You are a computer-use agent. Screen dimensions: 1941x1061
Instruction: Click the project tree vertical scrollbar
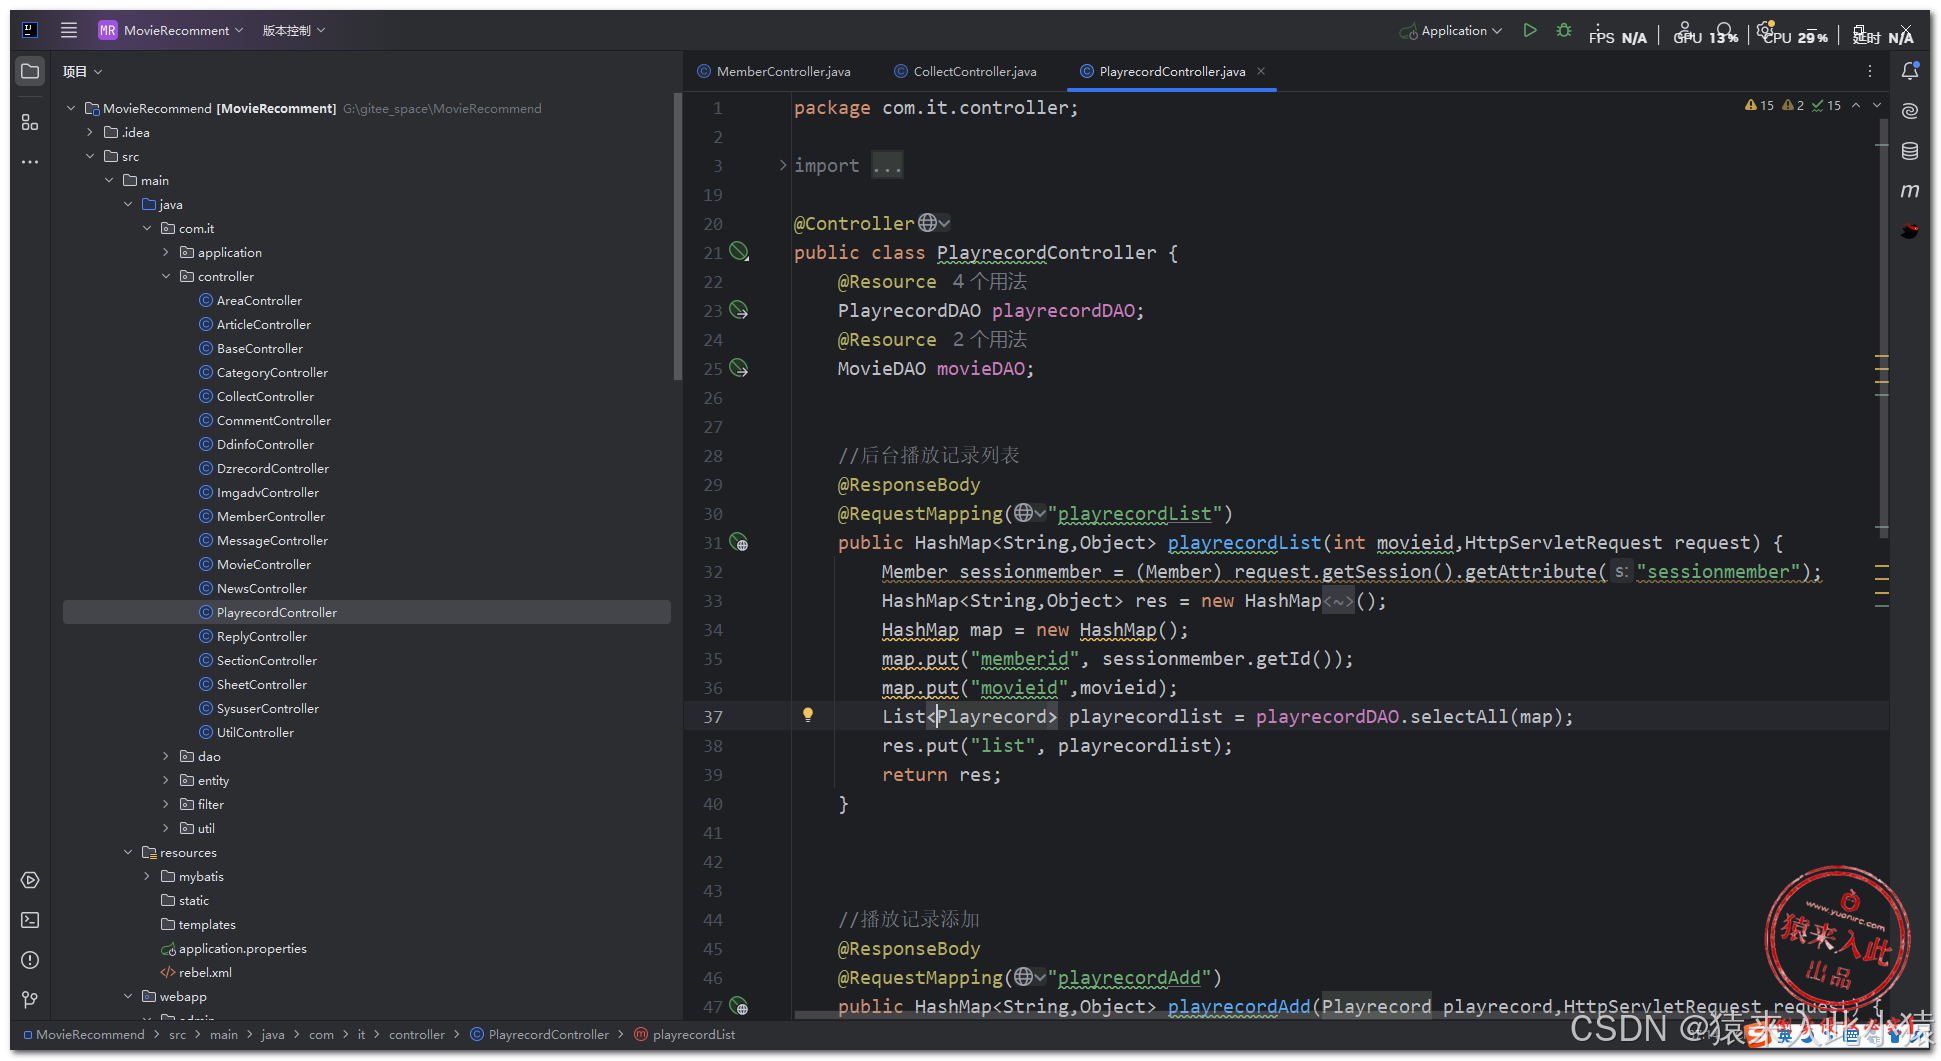pos(677,236)
